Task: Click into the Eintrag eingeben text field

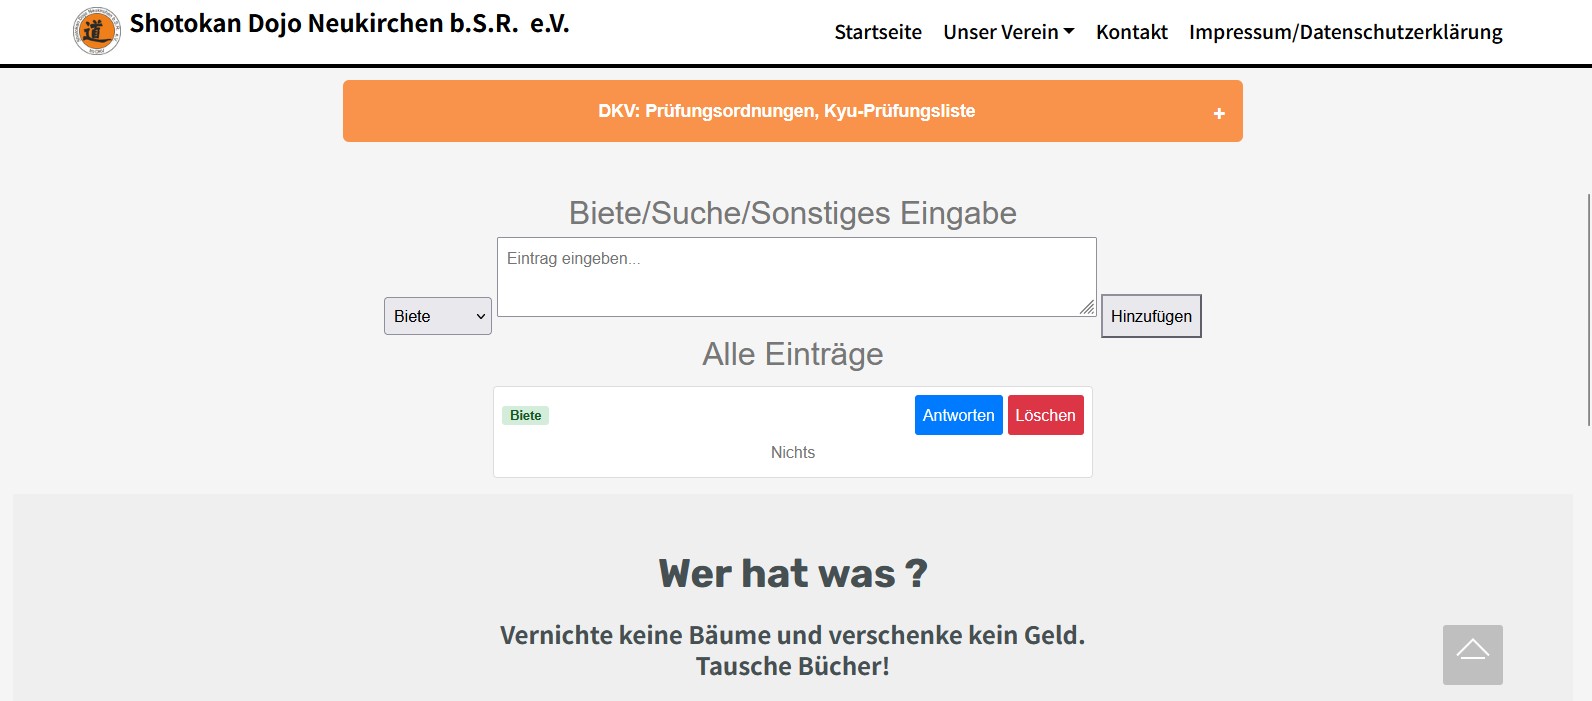Action: pyautogui.click(x=796, y=276)
